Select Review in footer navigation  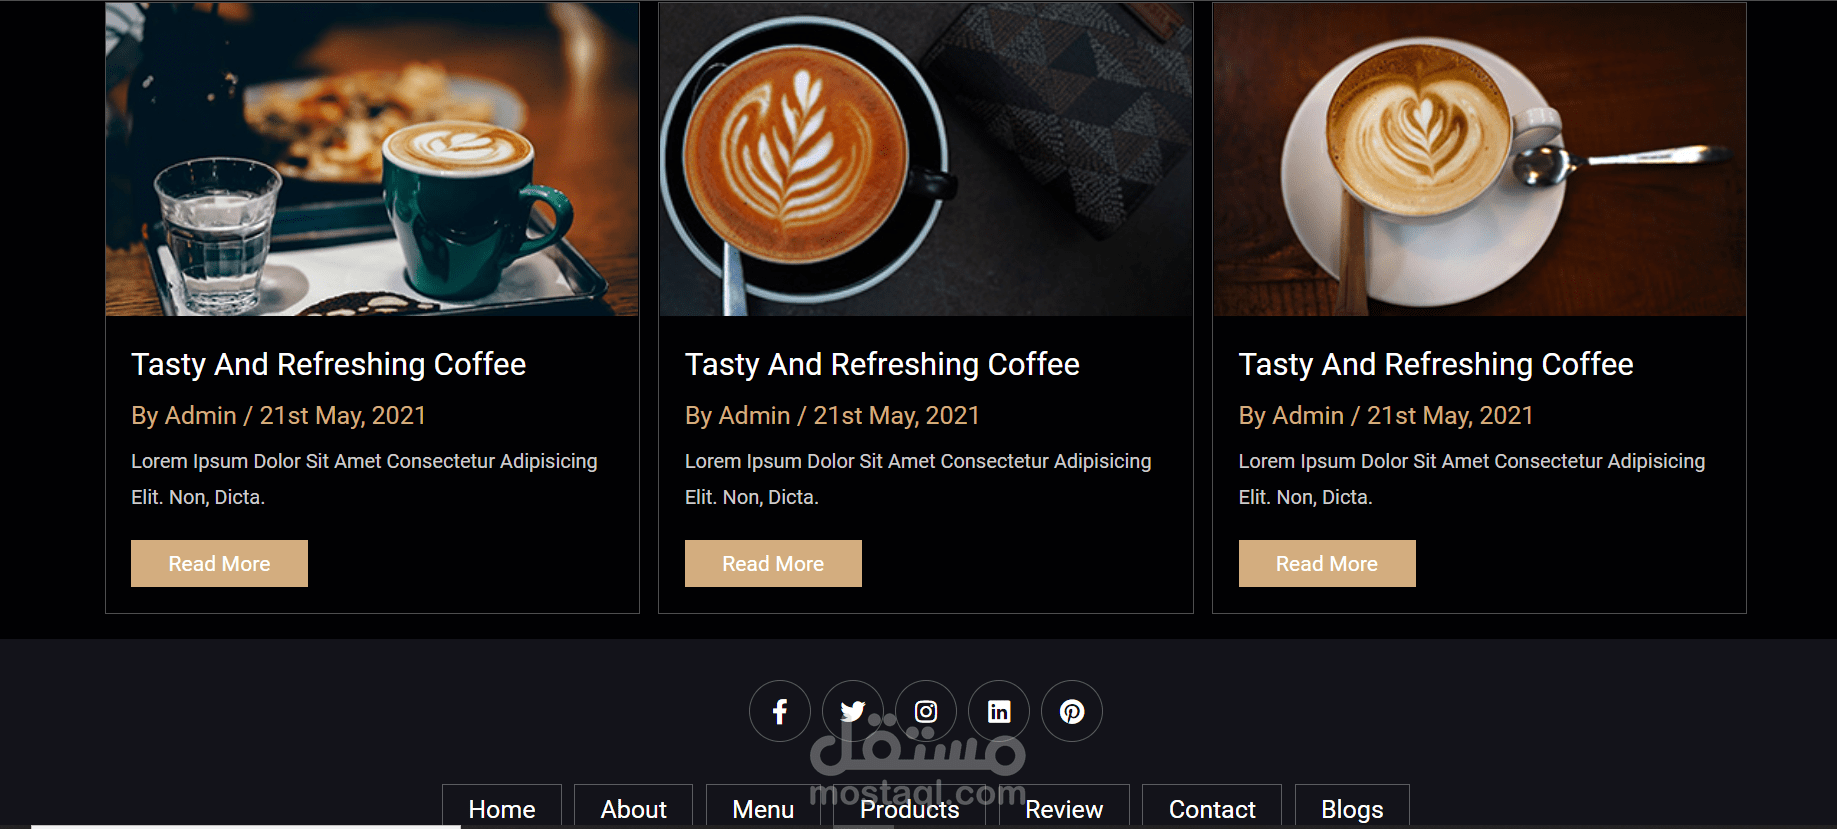(x=1064, y=808)
